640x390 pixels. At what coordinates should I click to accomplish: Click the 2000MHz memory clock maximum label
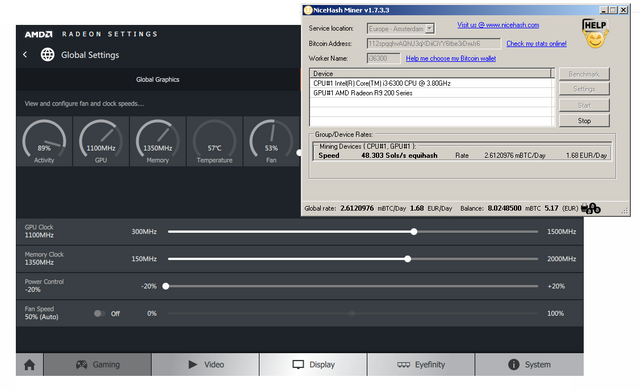[x=562, y=259]
